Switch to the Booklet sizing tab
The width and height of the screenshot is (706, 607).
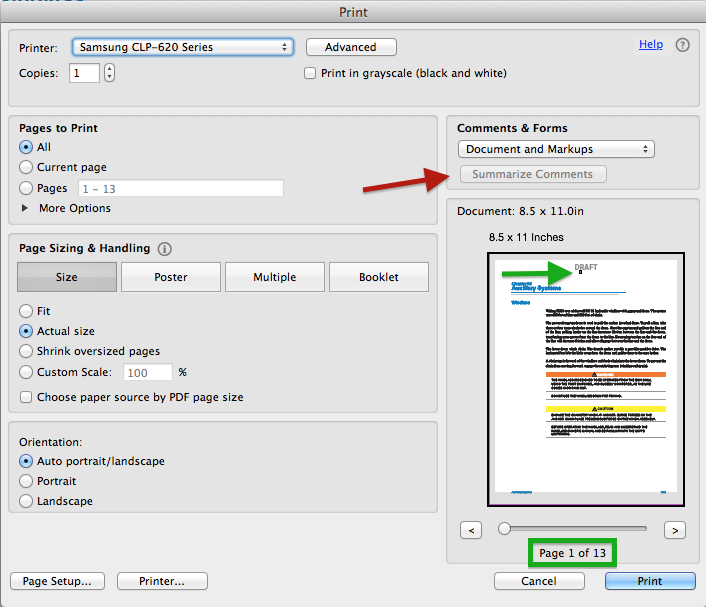tap(378, 277)
